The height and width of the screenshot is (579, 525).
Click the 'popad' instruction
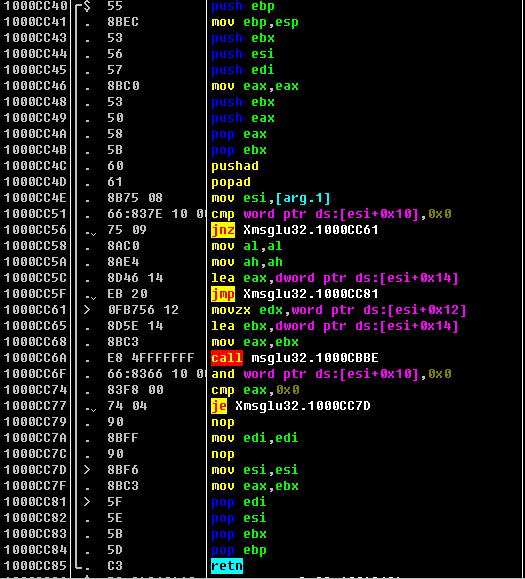coord(231,182)
